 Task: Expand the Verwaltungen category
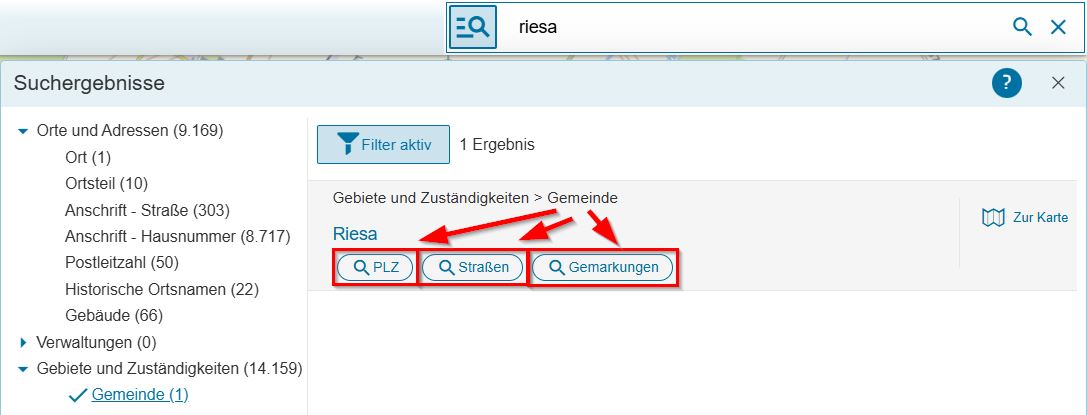[23, 342]
